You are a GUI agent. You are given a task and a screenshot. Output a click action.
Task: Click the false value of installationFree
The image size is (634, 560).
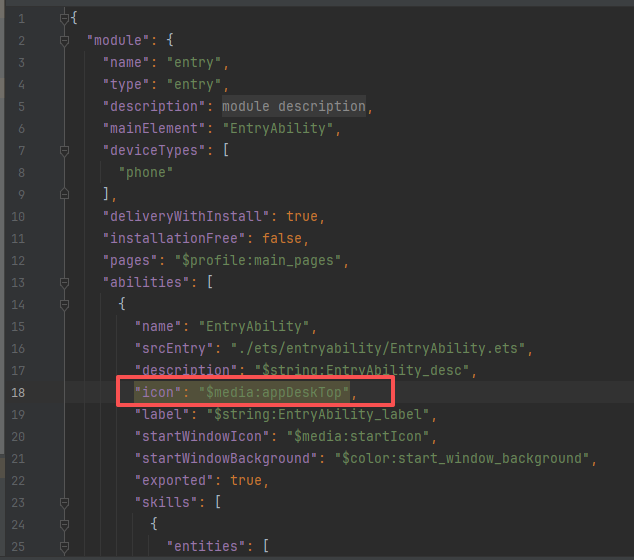[282, 239]
